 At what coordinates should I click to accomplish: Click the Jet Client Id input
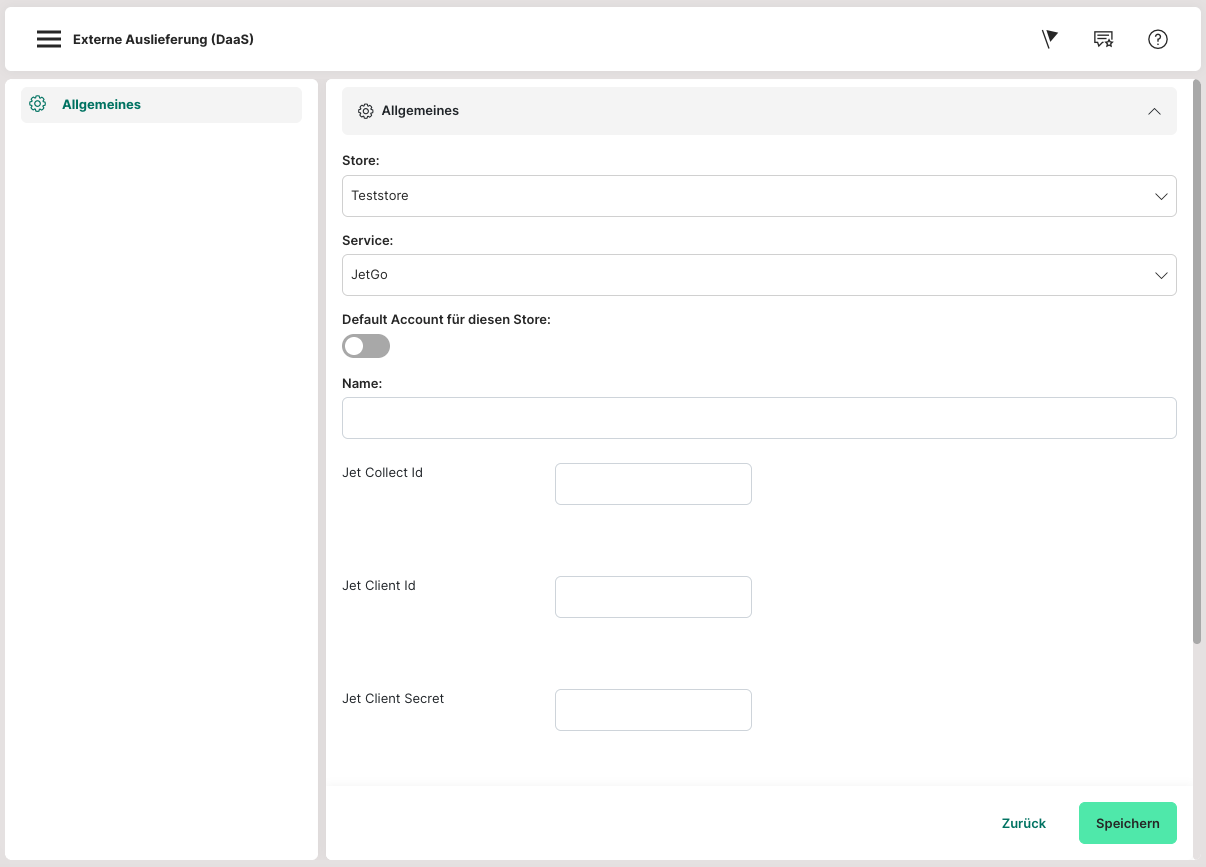pyautogui.click(x=653, y=597)
